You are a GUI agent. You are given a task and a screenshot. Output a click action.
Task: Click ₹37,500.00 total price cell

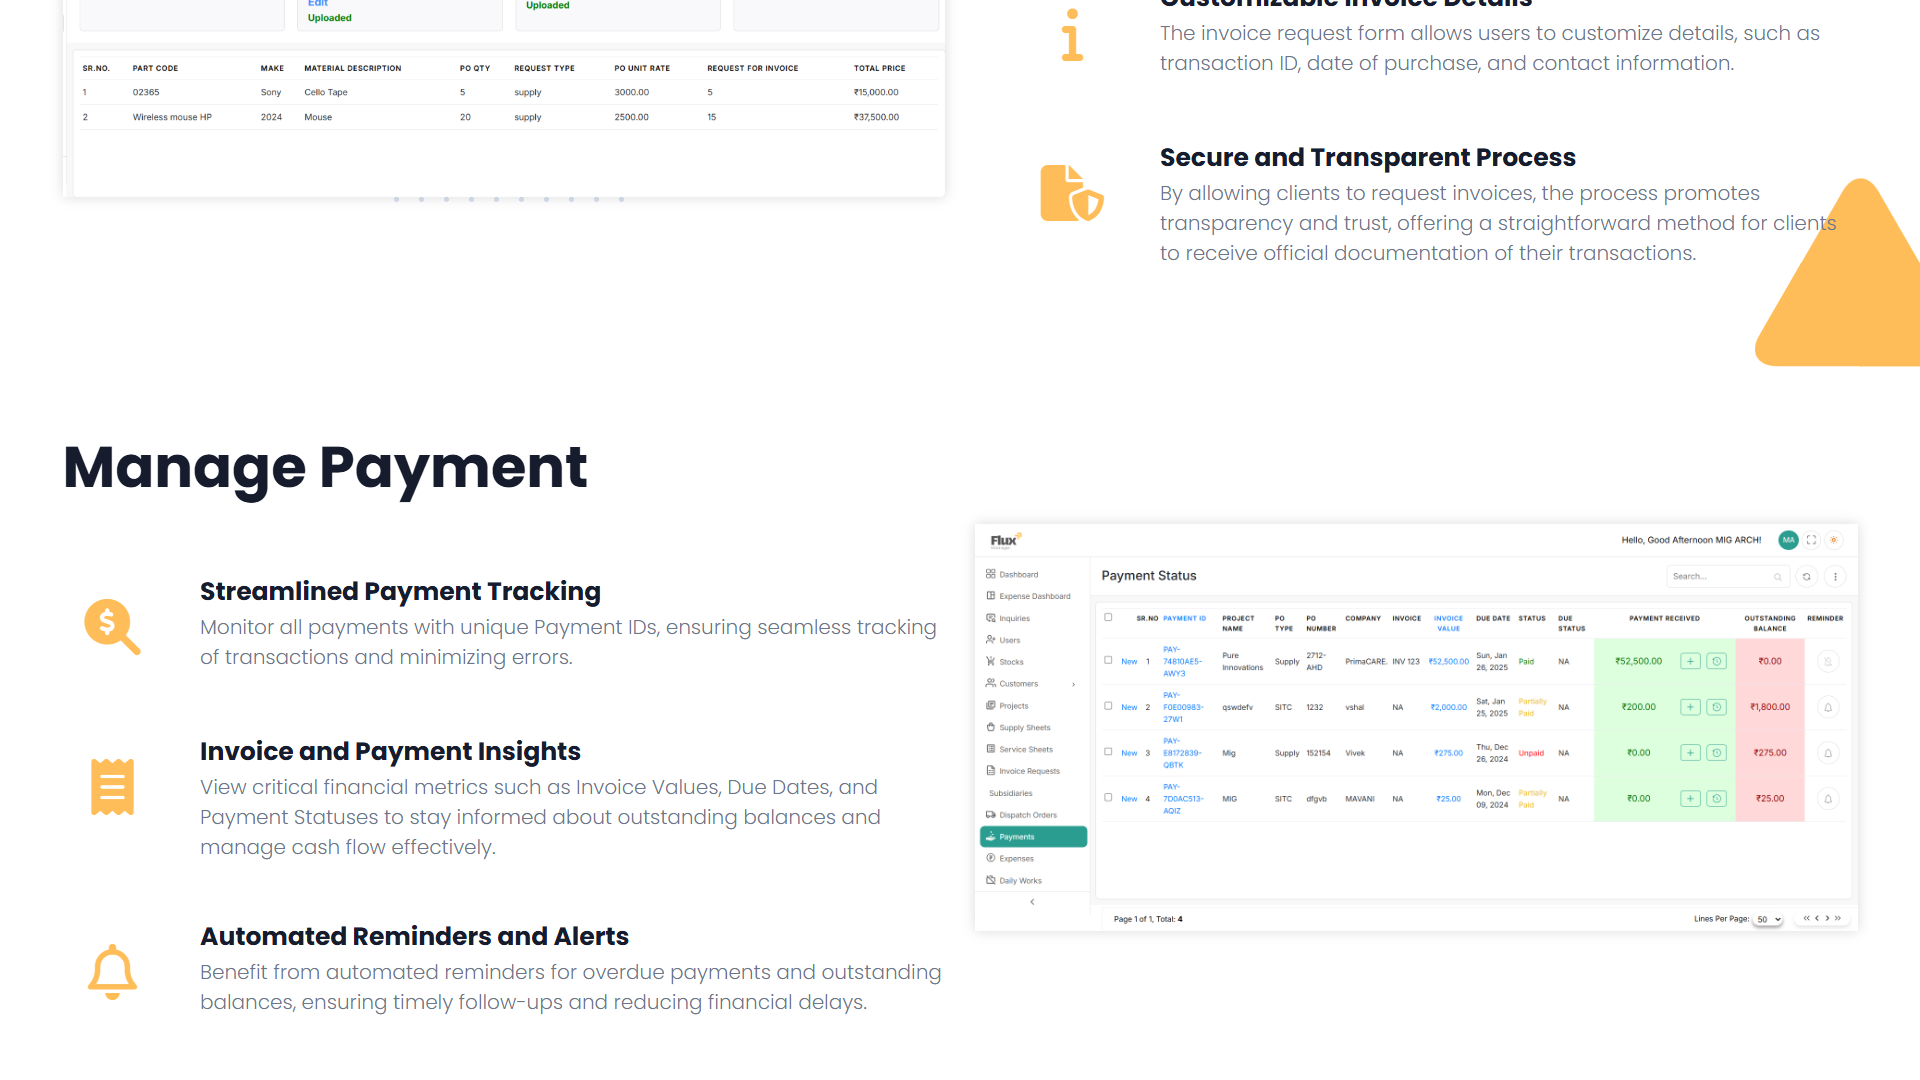coord(876,118)
